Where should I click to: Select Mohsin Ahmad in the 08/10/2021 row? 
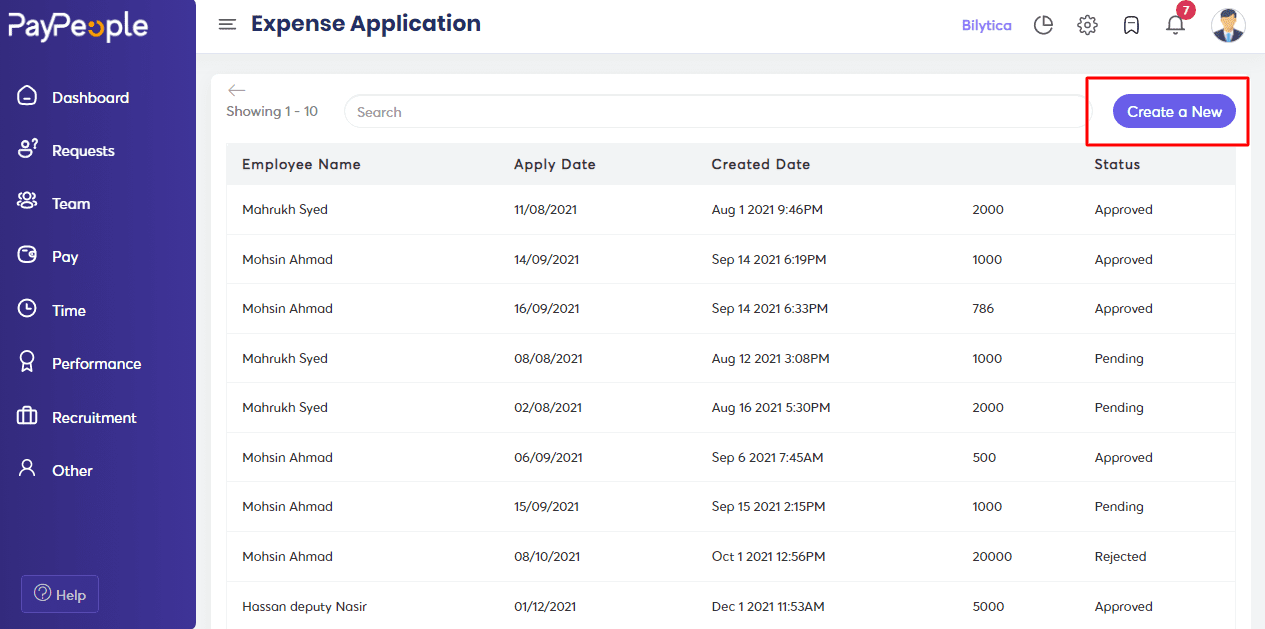pyautogui.click(x=287, y=556)
